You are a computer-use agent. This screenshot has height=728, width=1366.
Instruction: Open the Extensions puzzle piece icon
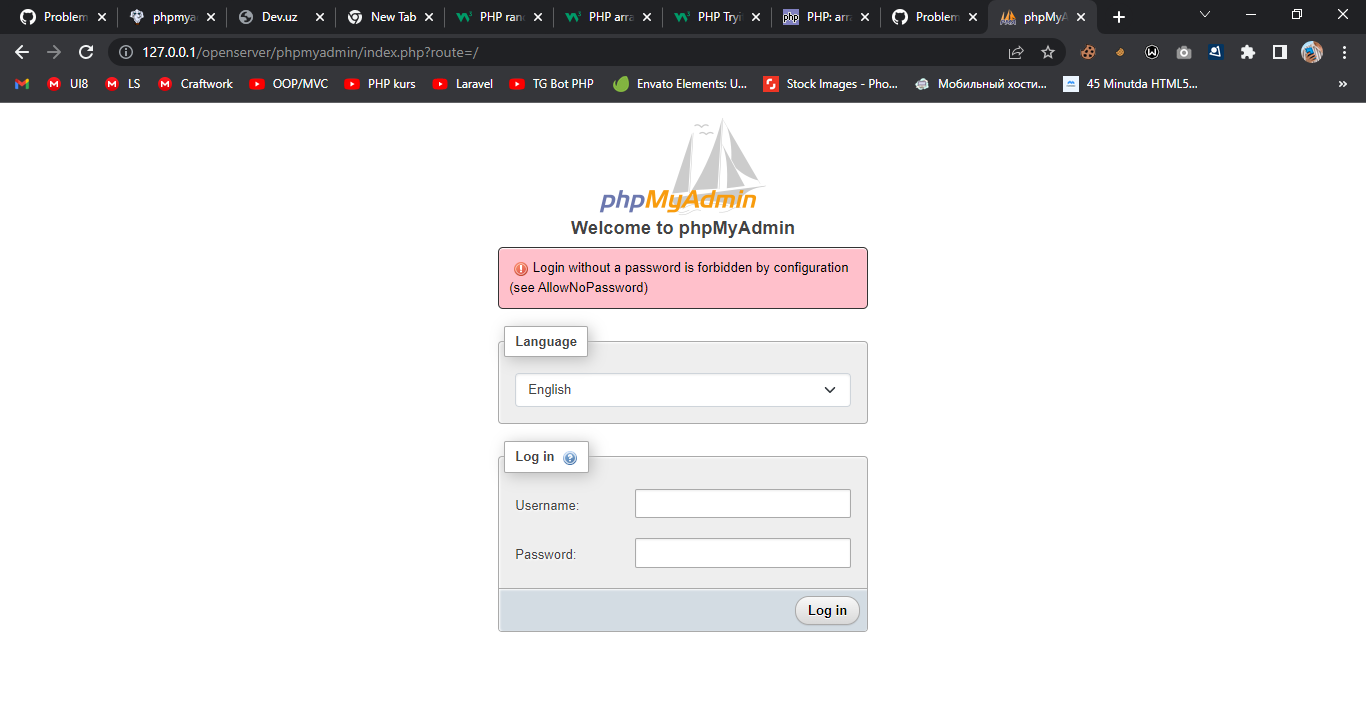tap(1247, 52)
